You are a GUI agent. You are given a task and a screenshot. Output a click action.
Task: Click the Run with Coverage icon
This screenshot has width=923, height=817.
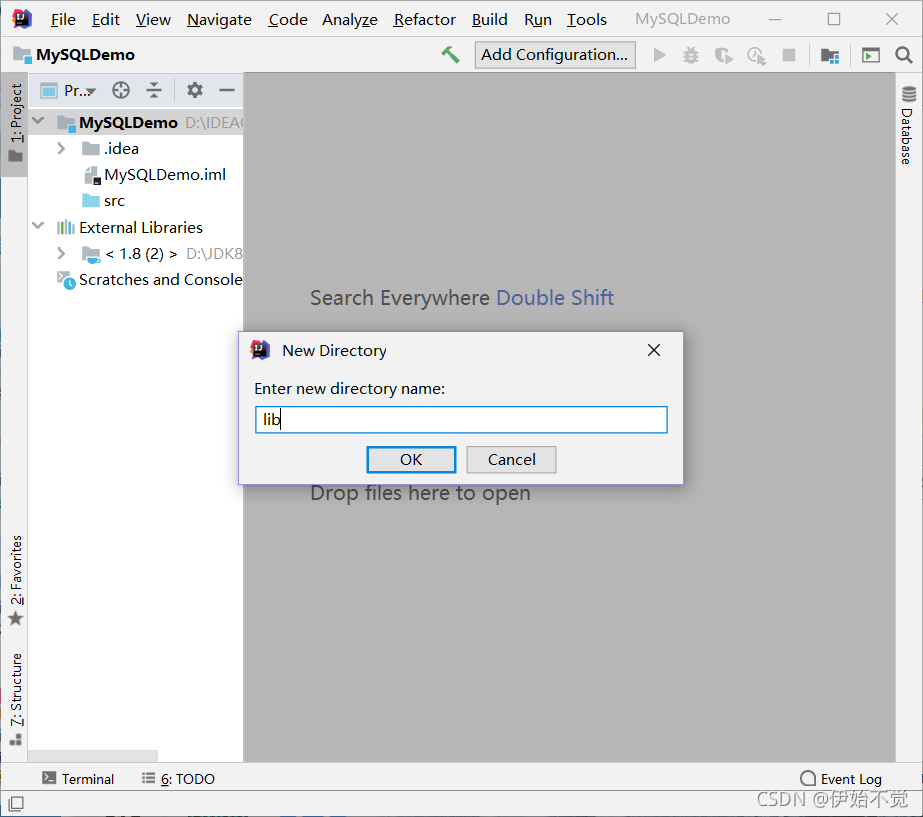click(723, 56)
